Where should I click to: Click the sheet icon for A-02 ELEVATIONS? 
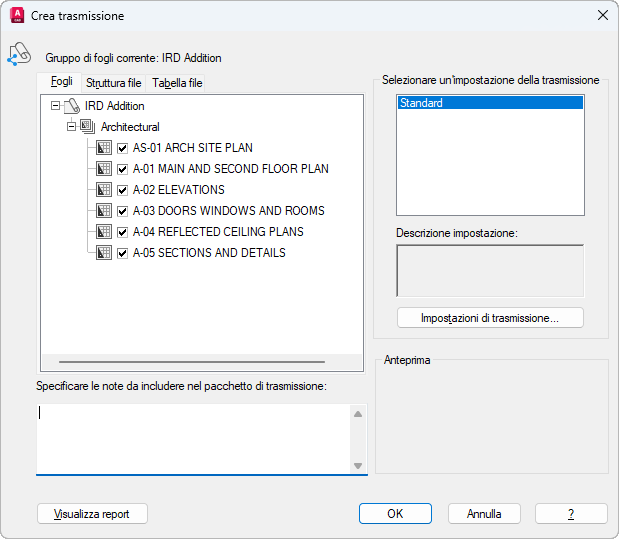tap(104, 190)
